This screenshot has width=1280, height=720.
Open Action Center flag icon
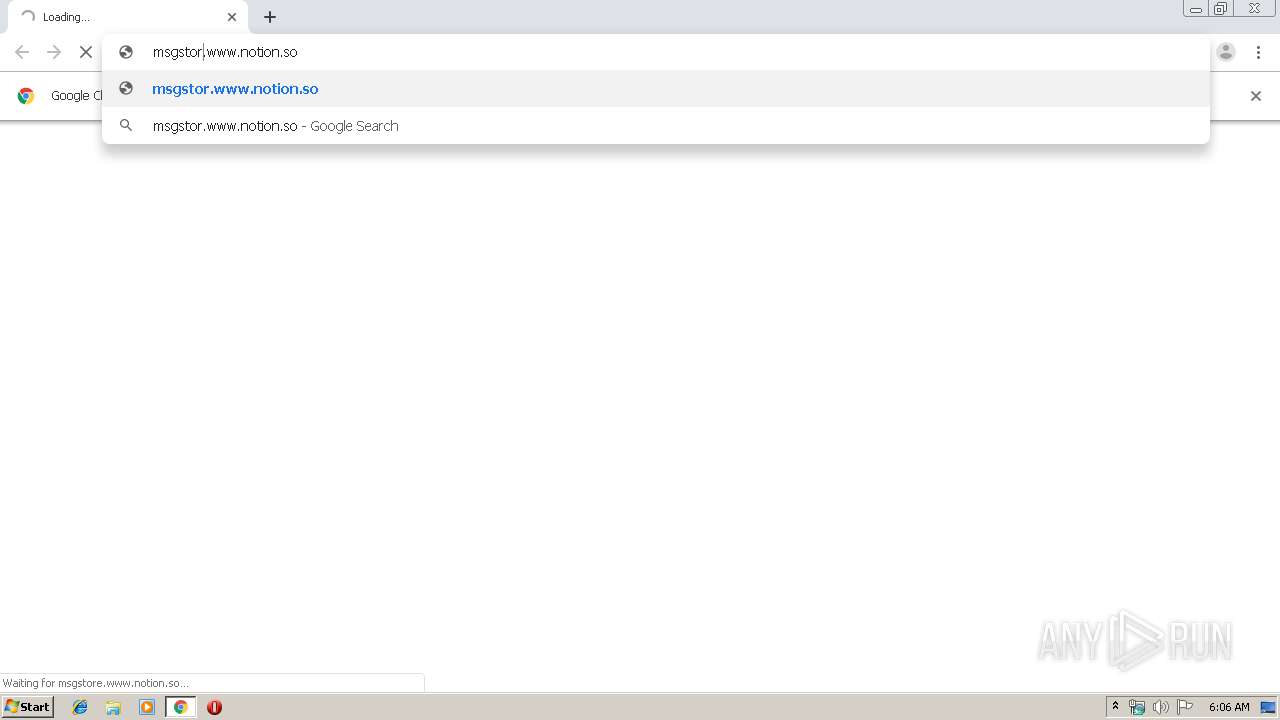[x=1185, y=707]
